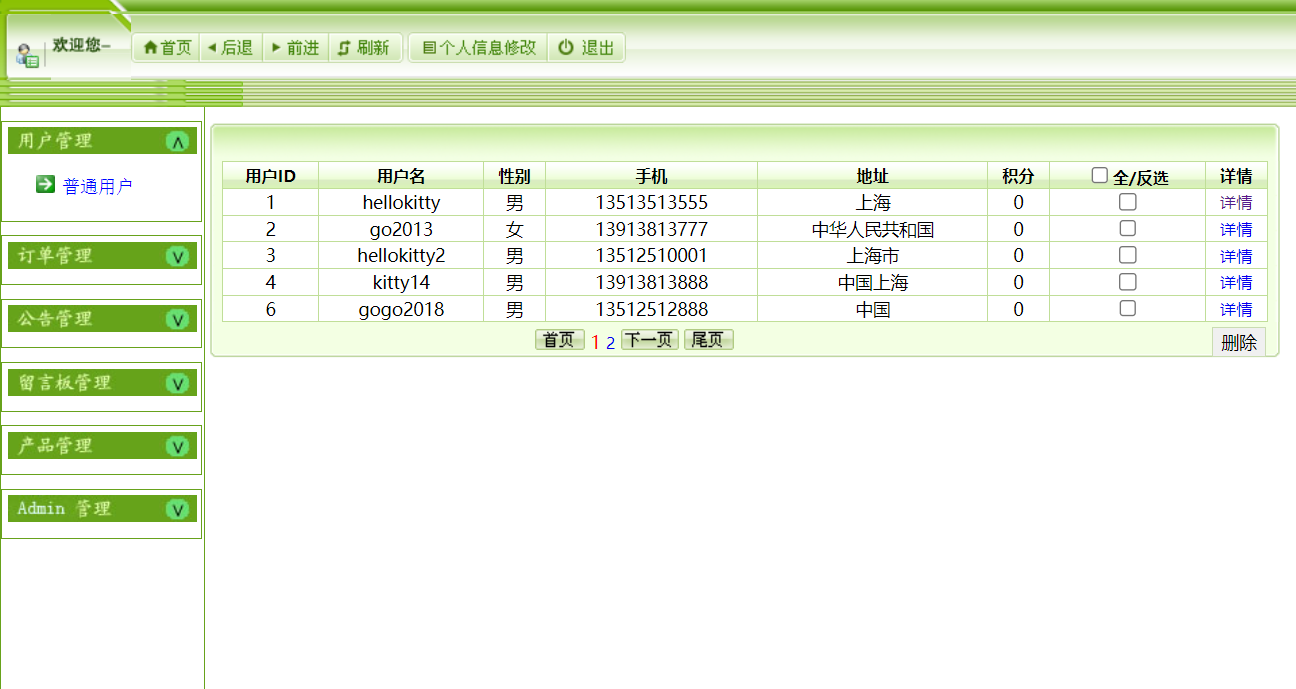Click phone number 13512510001
The width and height of the screenshot is (1296, 689).
tap(651, 256)
